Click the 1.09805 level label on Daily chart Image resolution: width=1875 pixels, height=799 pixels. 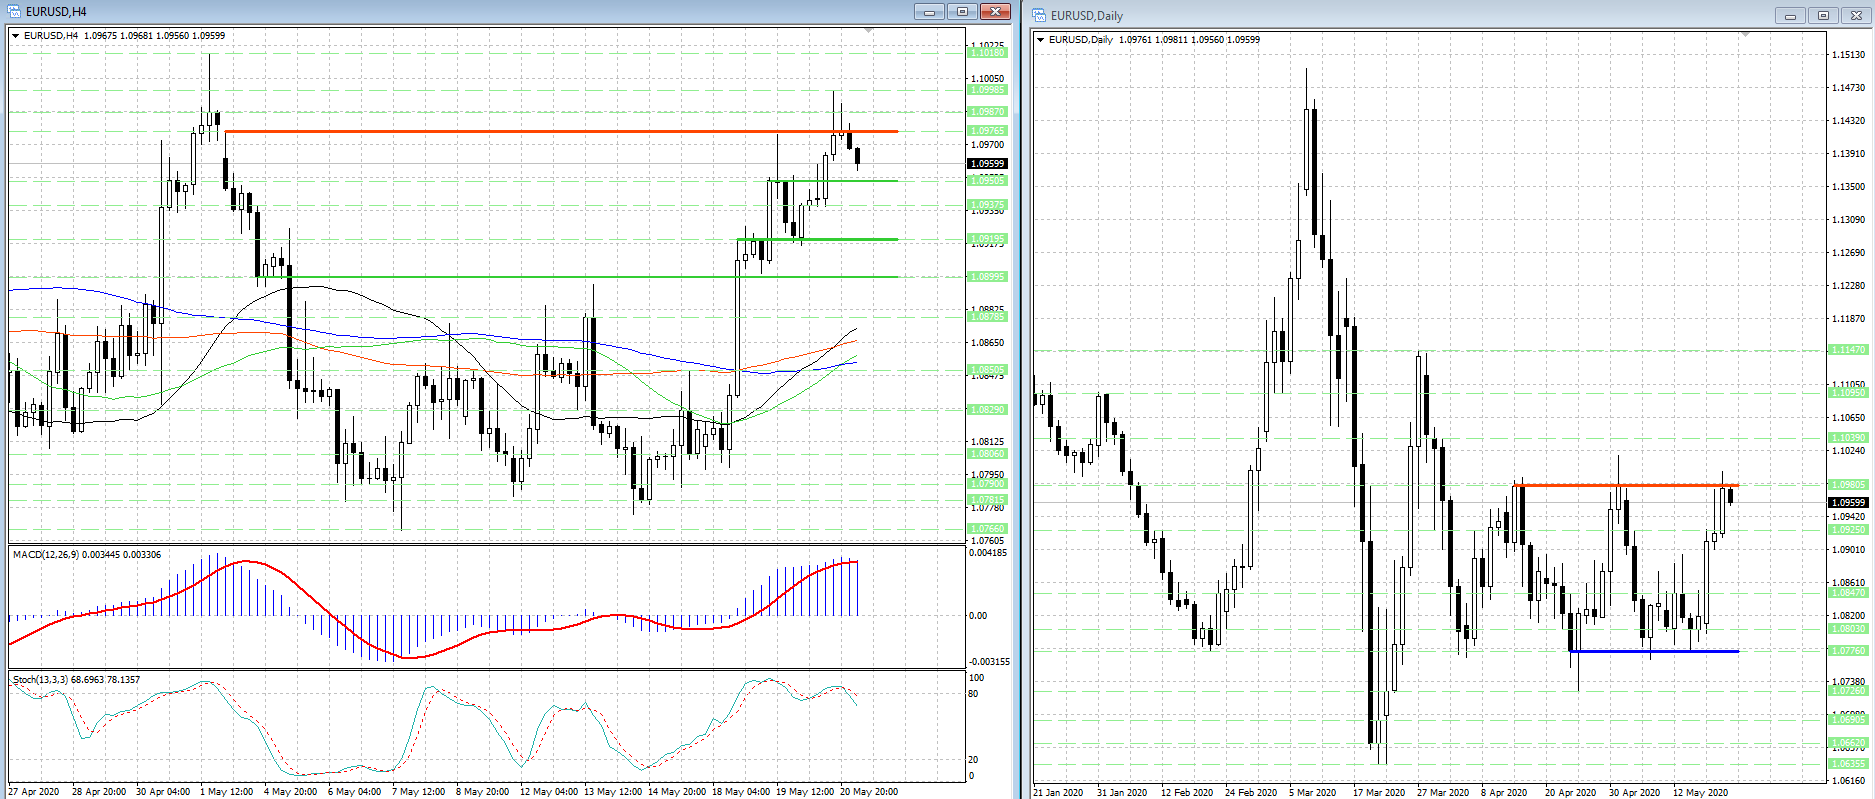click(x=1848, y=485)
